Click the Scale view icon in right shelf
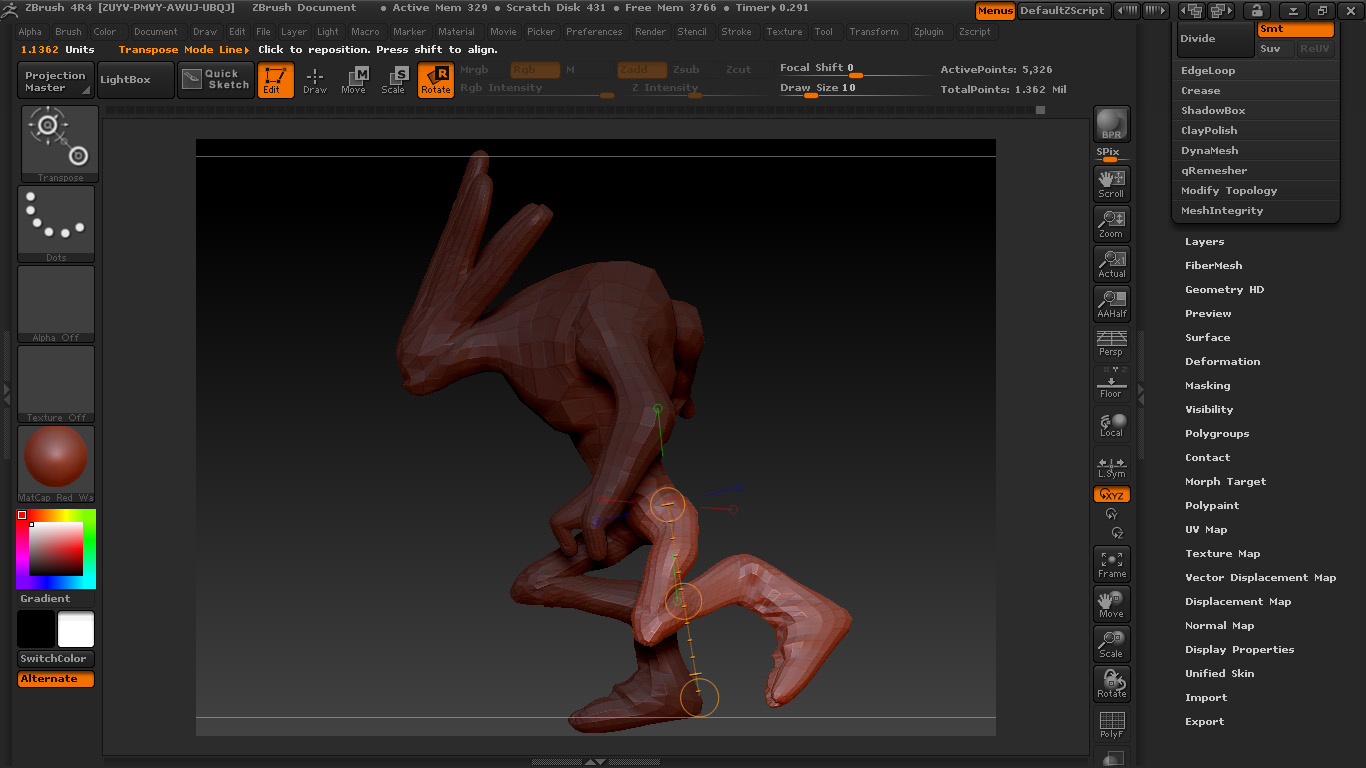 [1111, 644]
